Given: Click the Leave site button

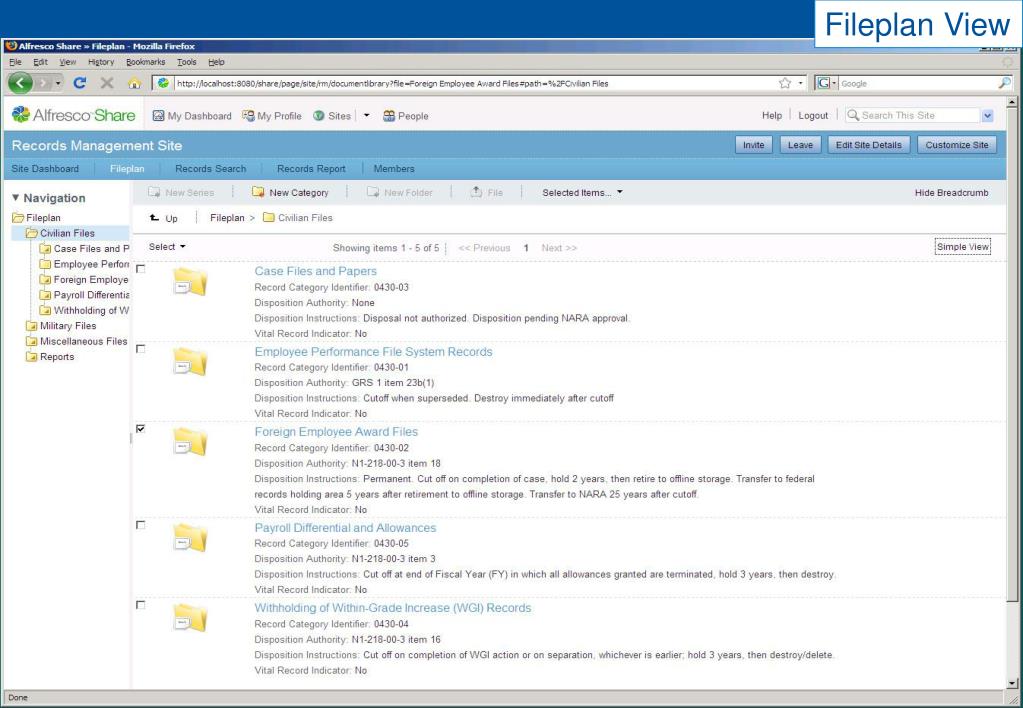Looking at the screenshot, I should [801, 145].
